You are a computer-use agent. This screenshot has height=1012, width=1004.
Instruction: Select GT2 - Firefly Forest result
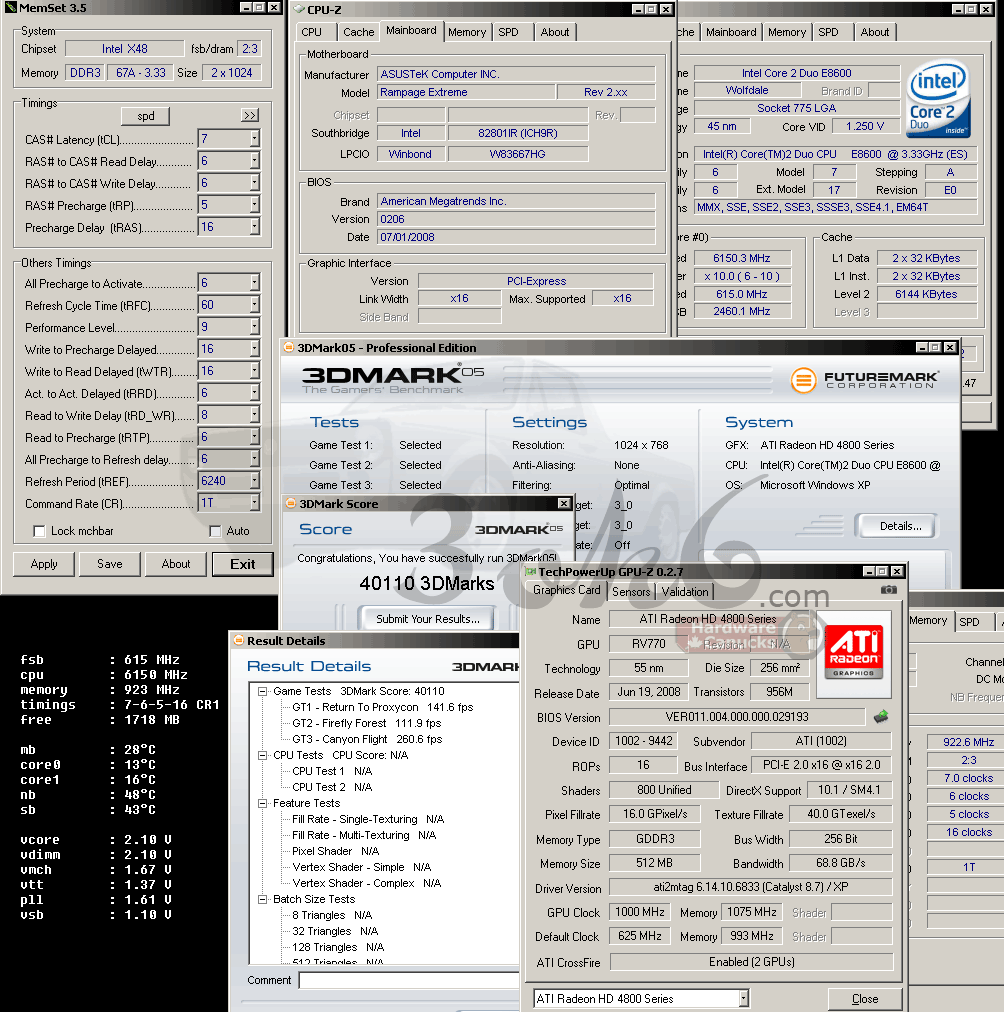pyautogui.click(x=366, y=724)
